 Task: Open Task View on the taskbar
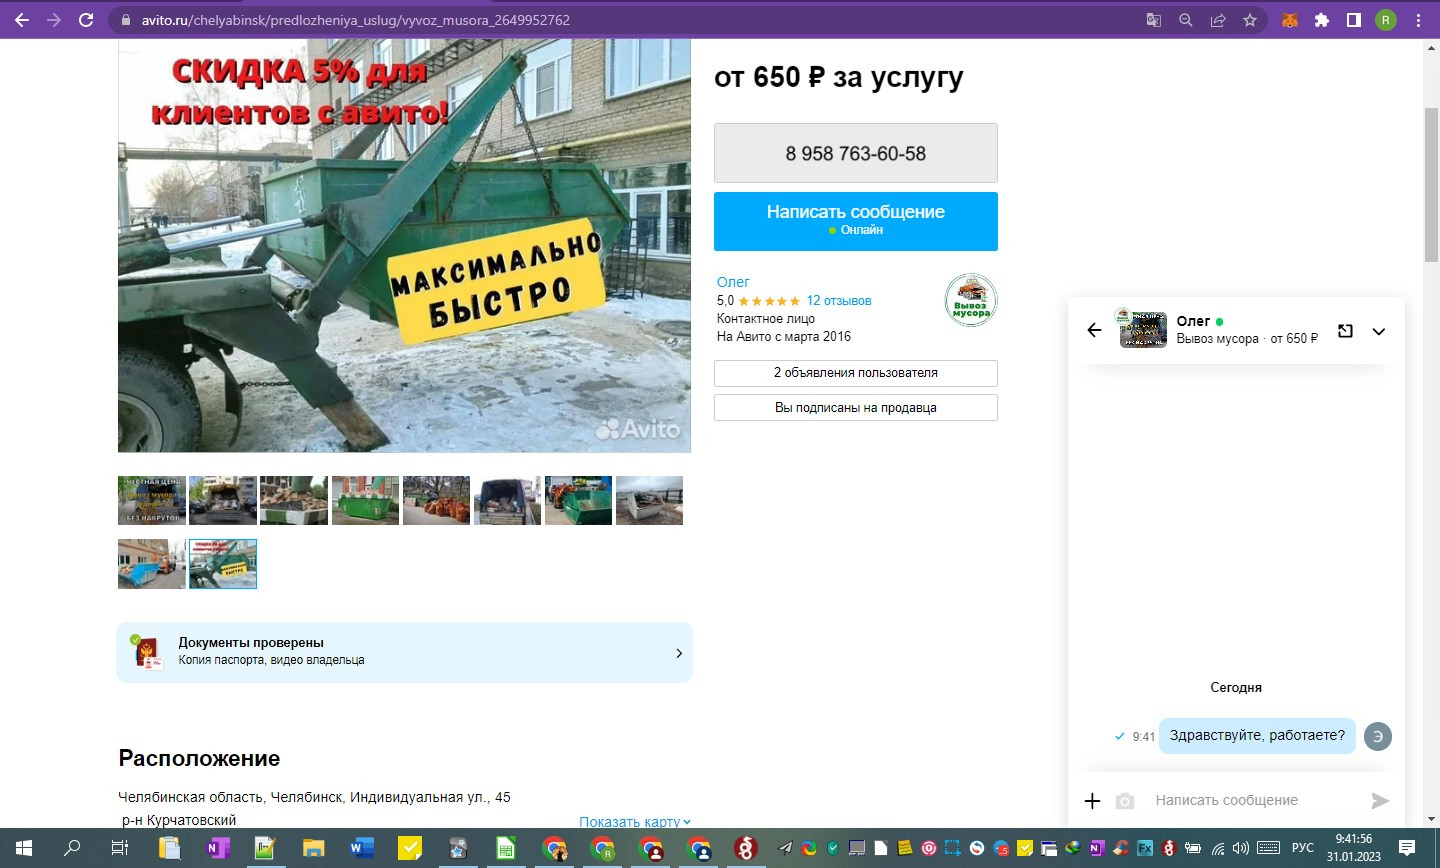(x=119, y=848)
